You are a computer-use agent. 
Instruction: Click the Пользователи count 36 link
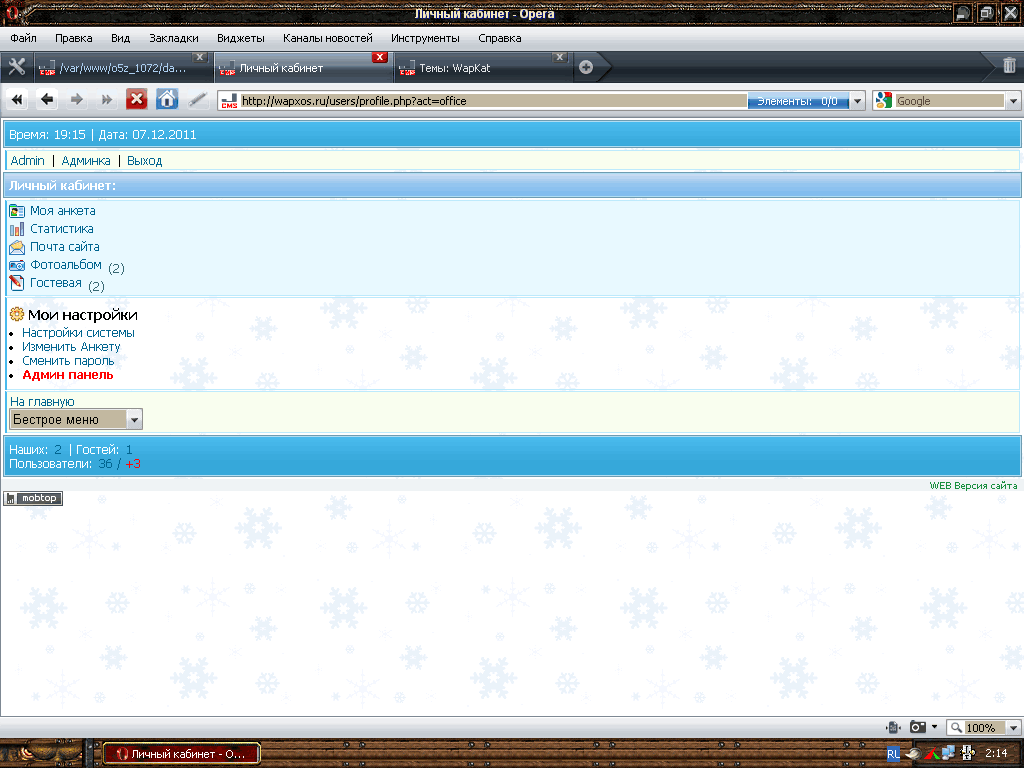click(x=105, y=464)
